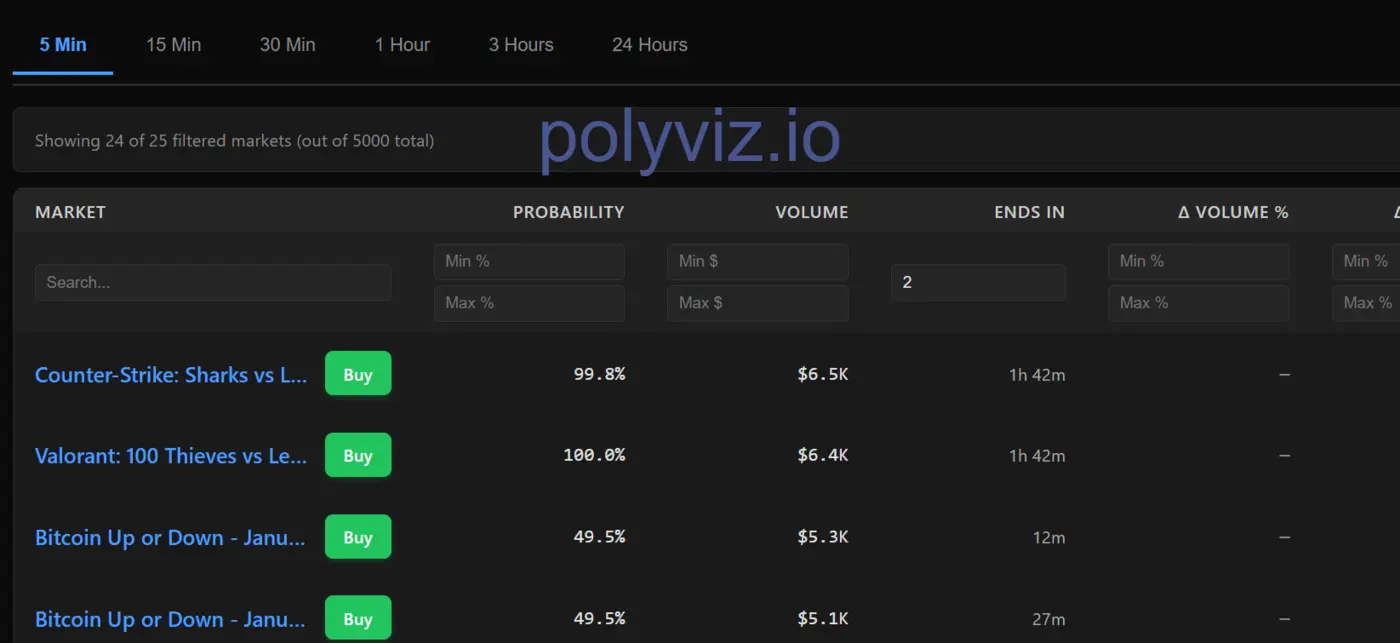This screenshot has width=1400, height=643.
Task: Open the Valorant 100 Thieves market
Action: [x=170, y=456]
